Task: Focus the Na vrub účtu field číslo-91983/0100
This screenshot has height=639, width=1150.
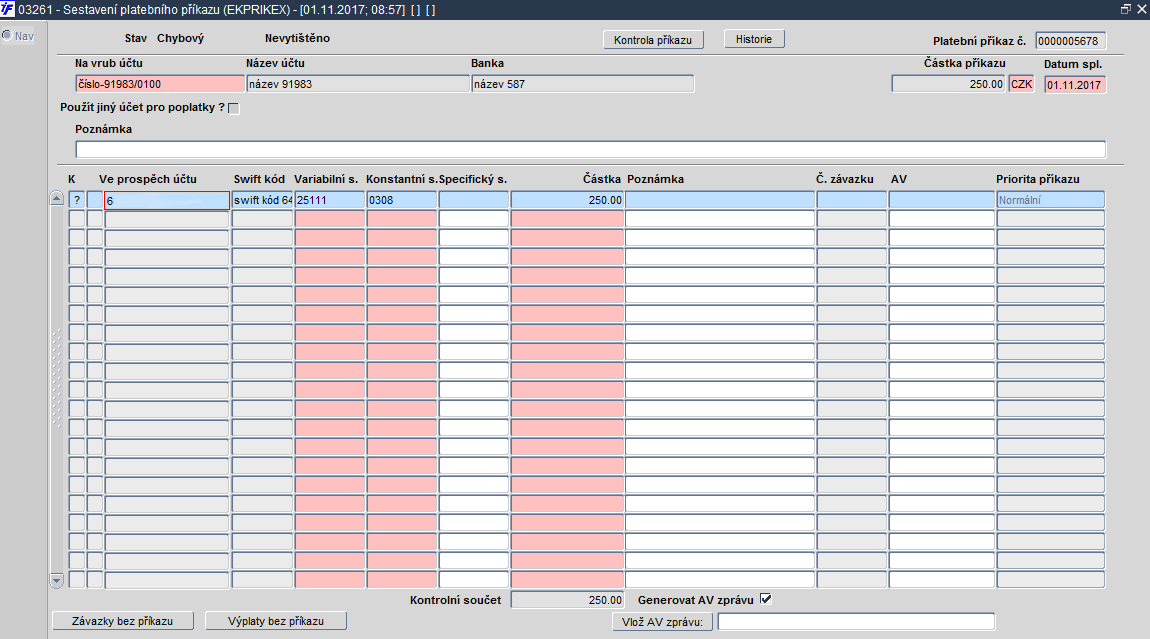Action: pyautogui.click(x=160, y=84)
